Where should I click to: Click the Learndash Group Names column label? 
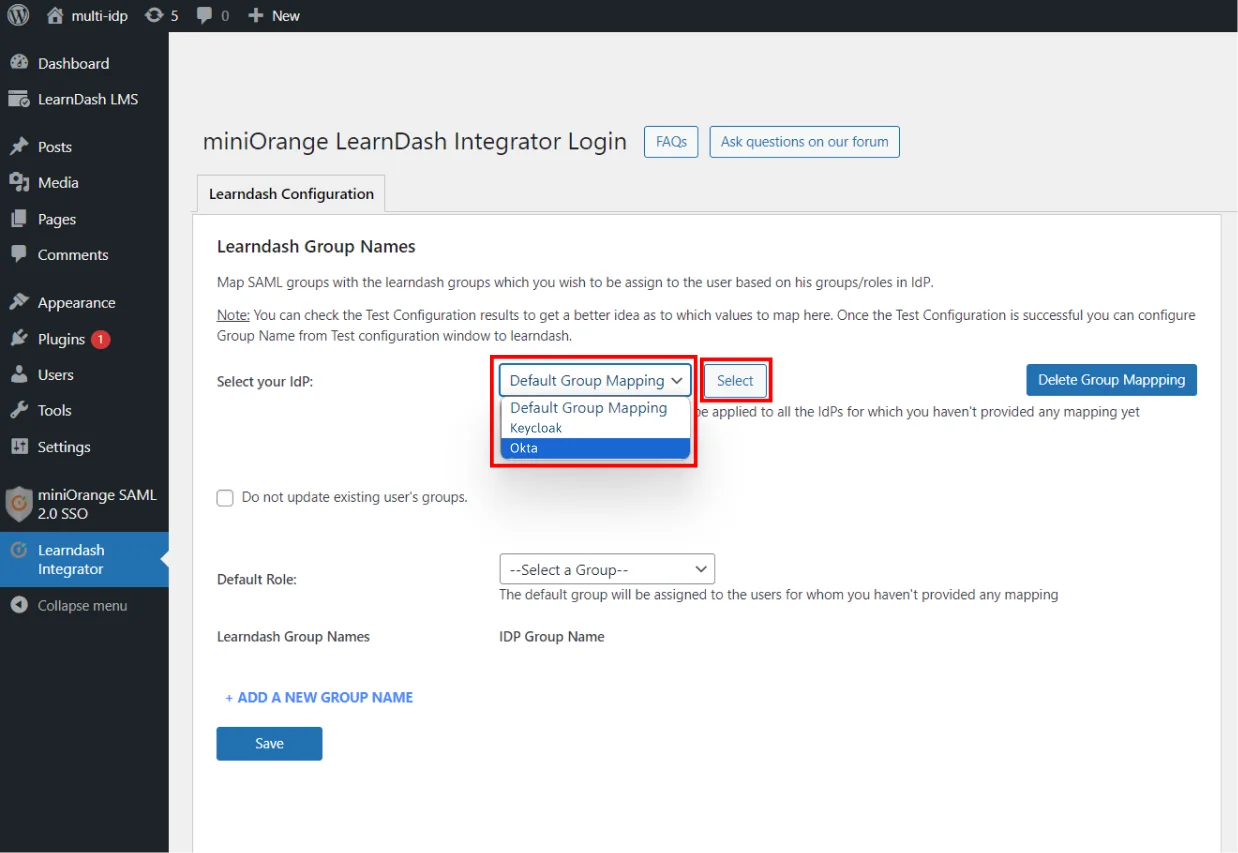(x=293, y=636)
